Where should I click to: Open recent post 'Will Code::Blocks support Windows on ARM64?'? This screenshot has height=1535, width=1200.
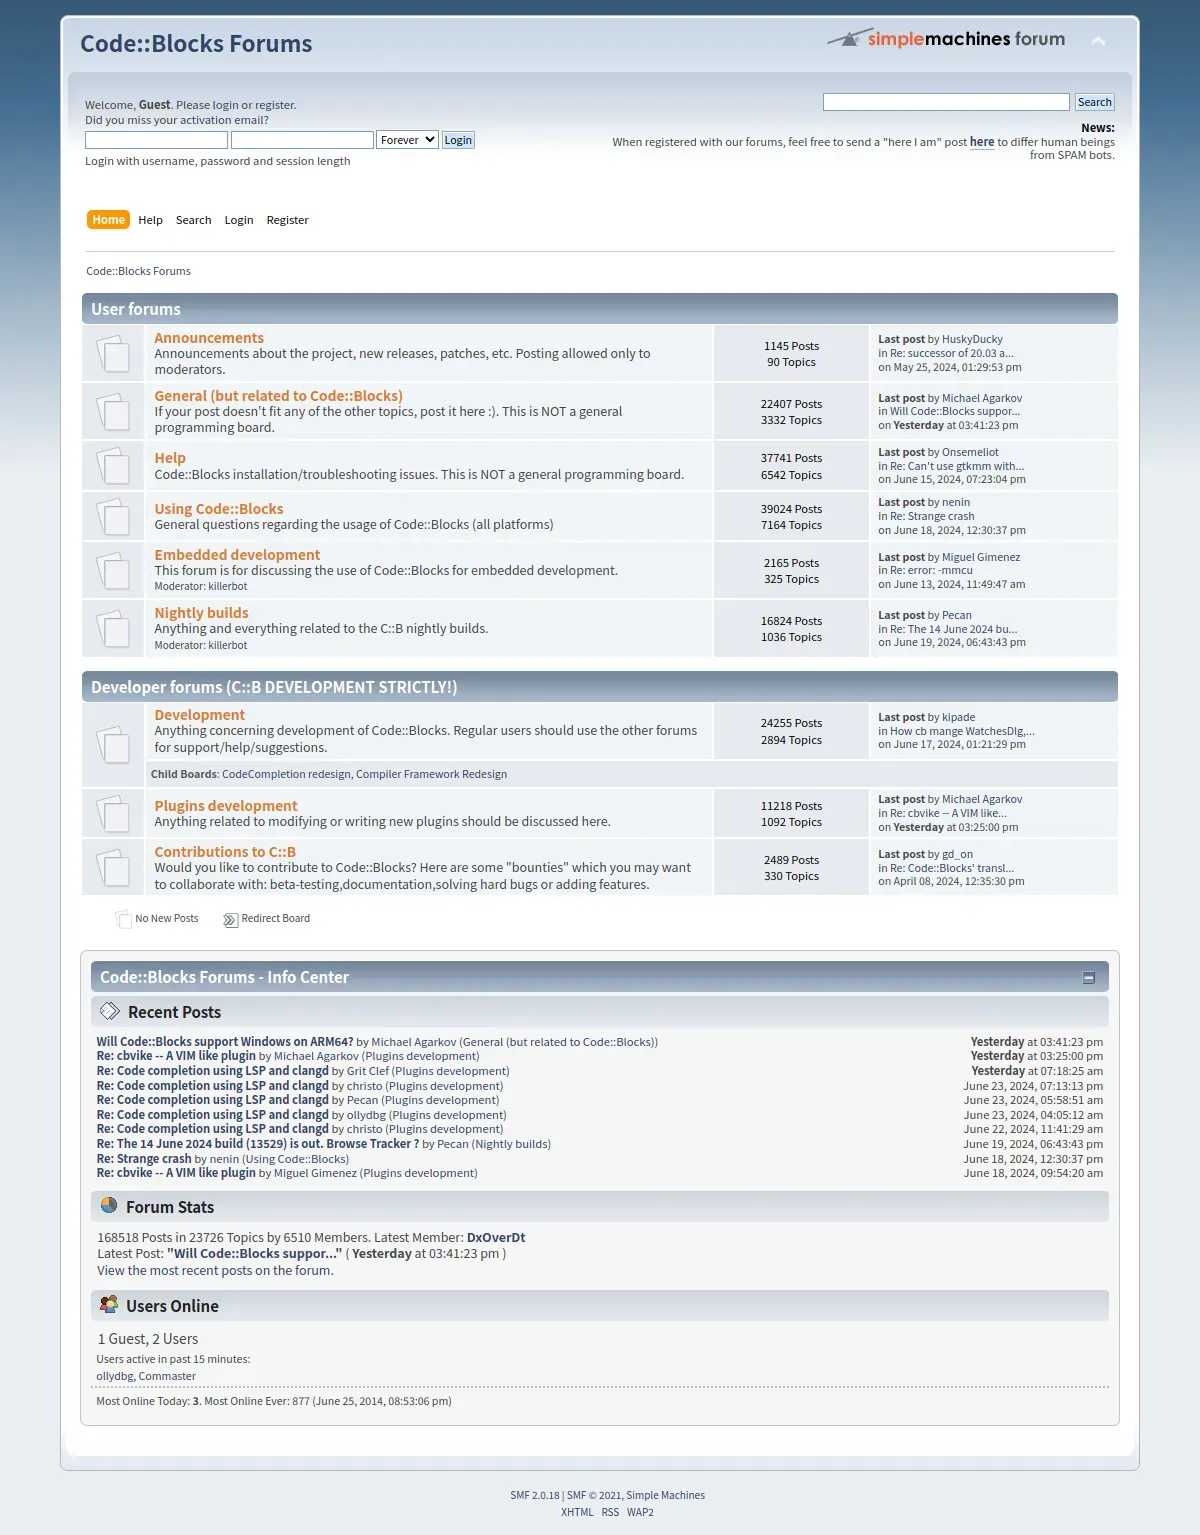tap(225, 1042)
